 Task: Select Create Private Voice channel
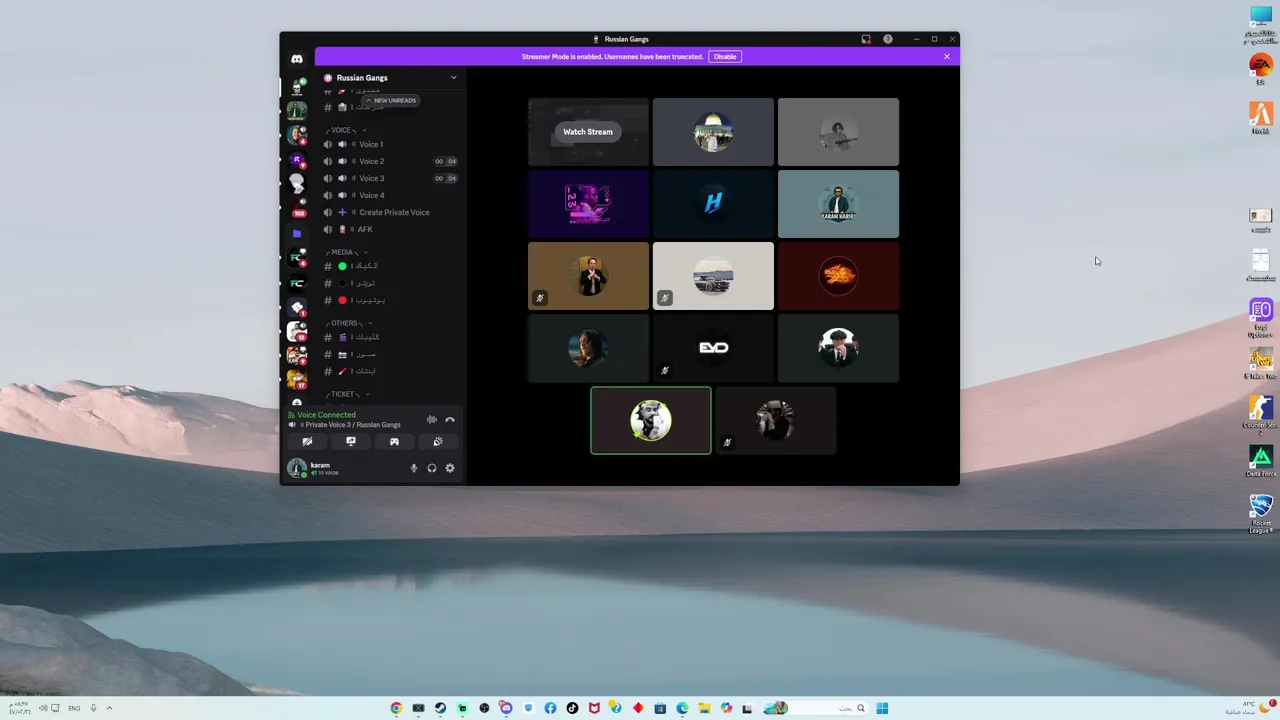pos(390,212)
